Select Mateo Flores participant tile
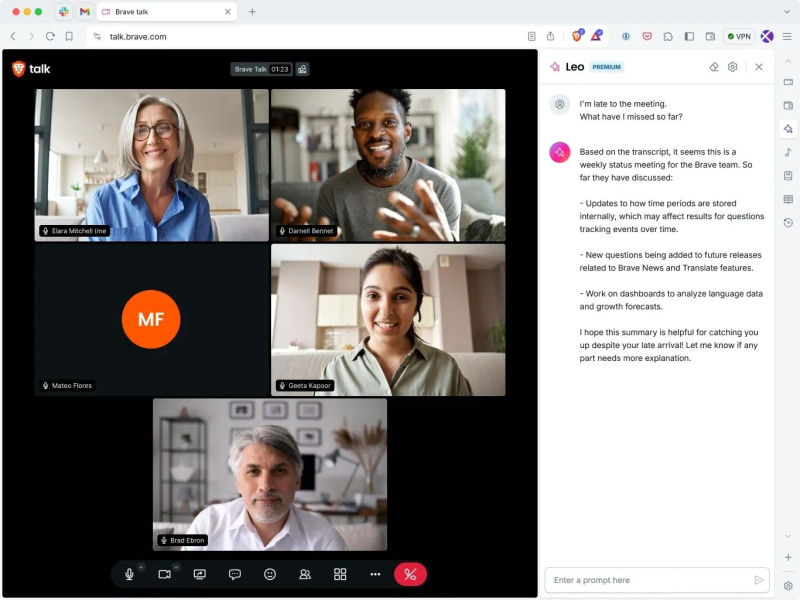800x600 pixels. (x=151, y=320)
